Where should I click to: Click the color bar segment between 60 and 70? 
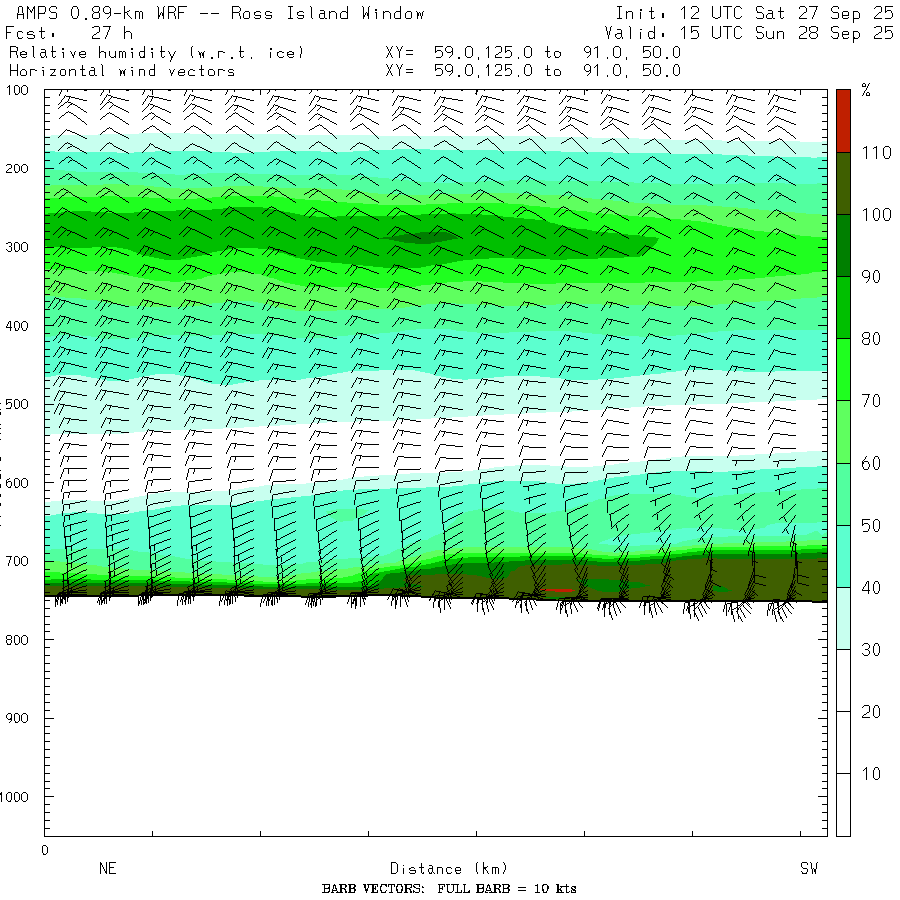click(843, 432)
